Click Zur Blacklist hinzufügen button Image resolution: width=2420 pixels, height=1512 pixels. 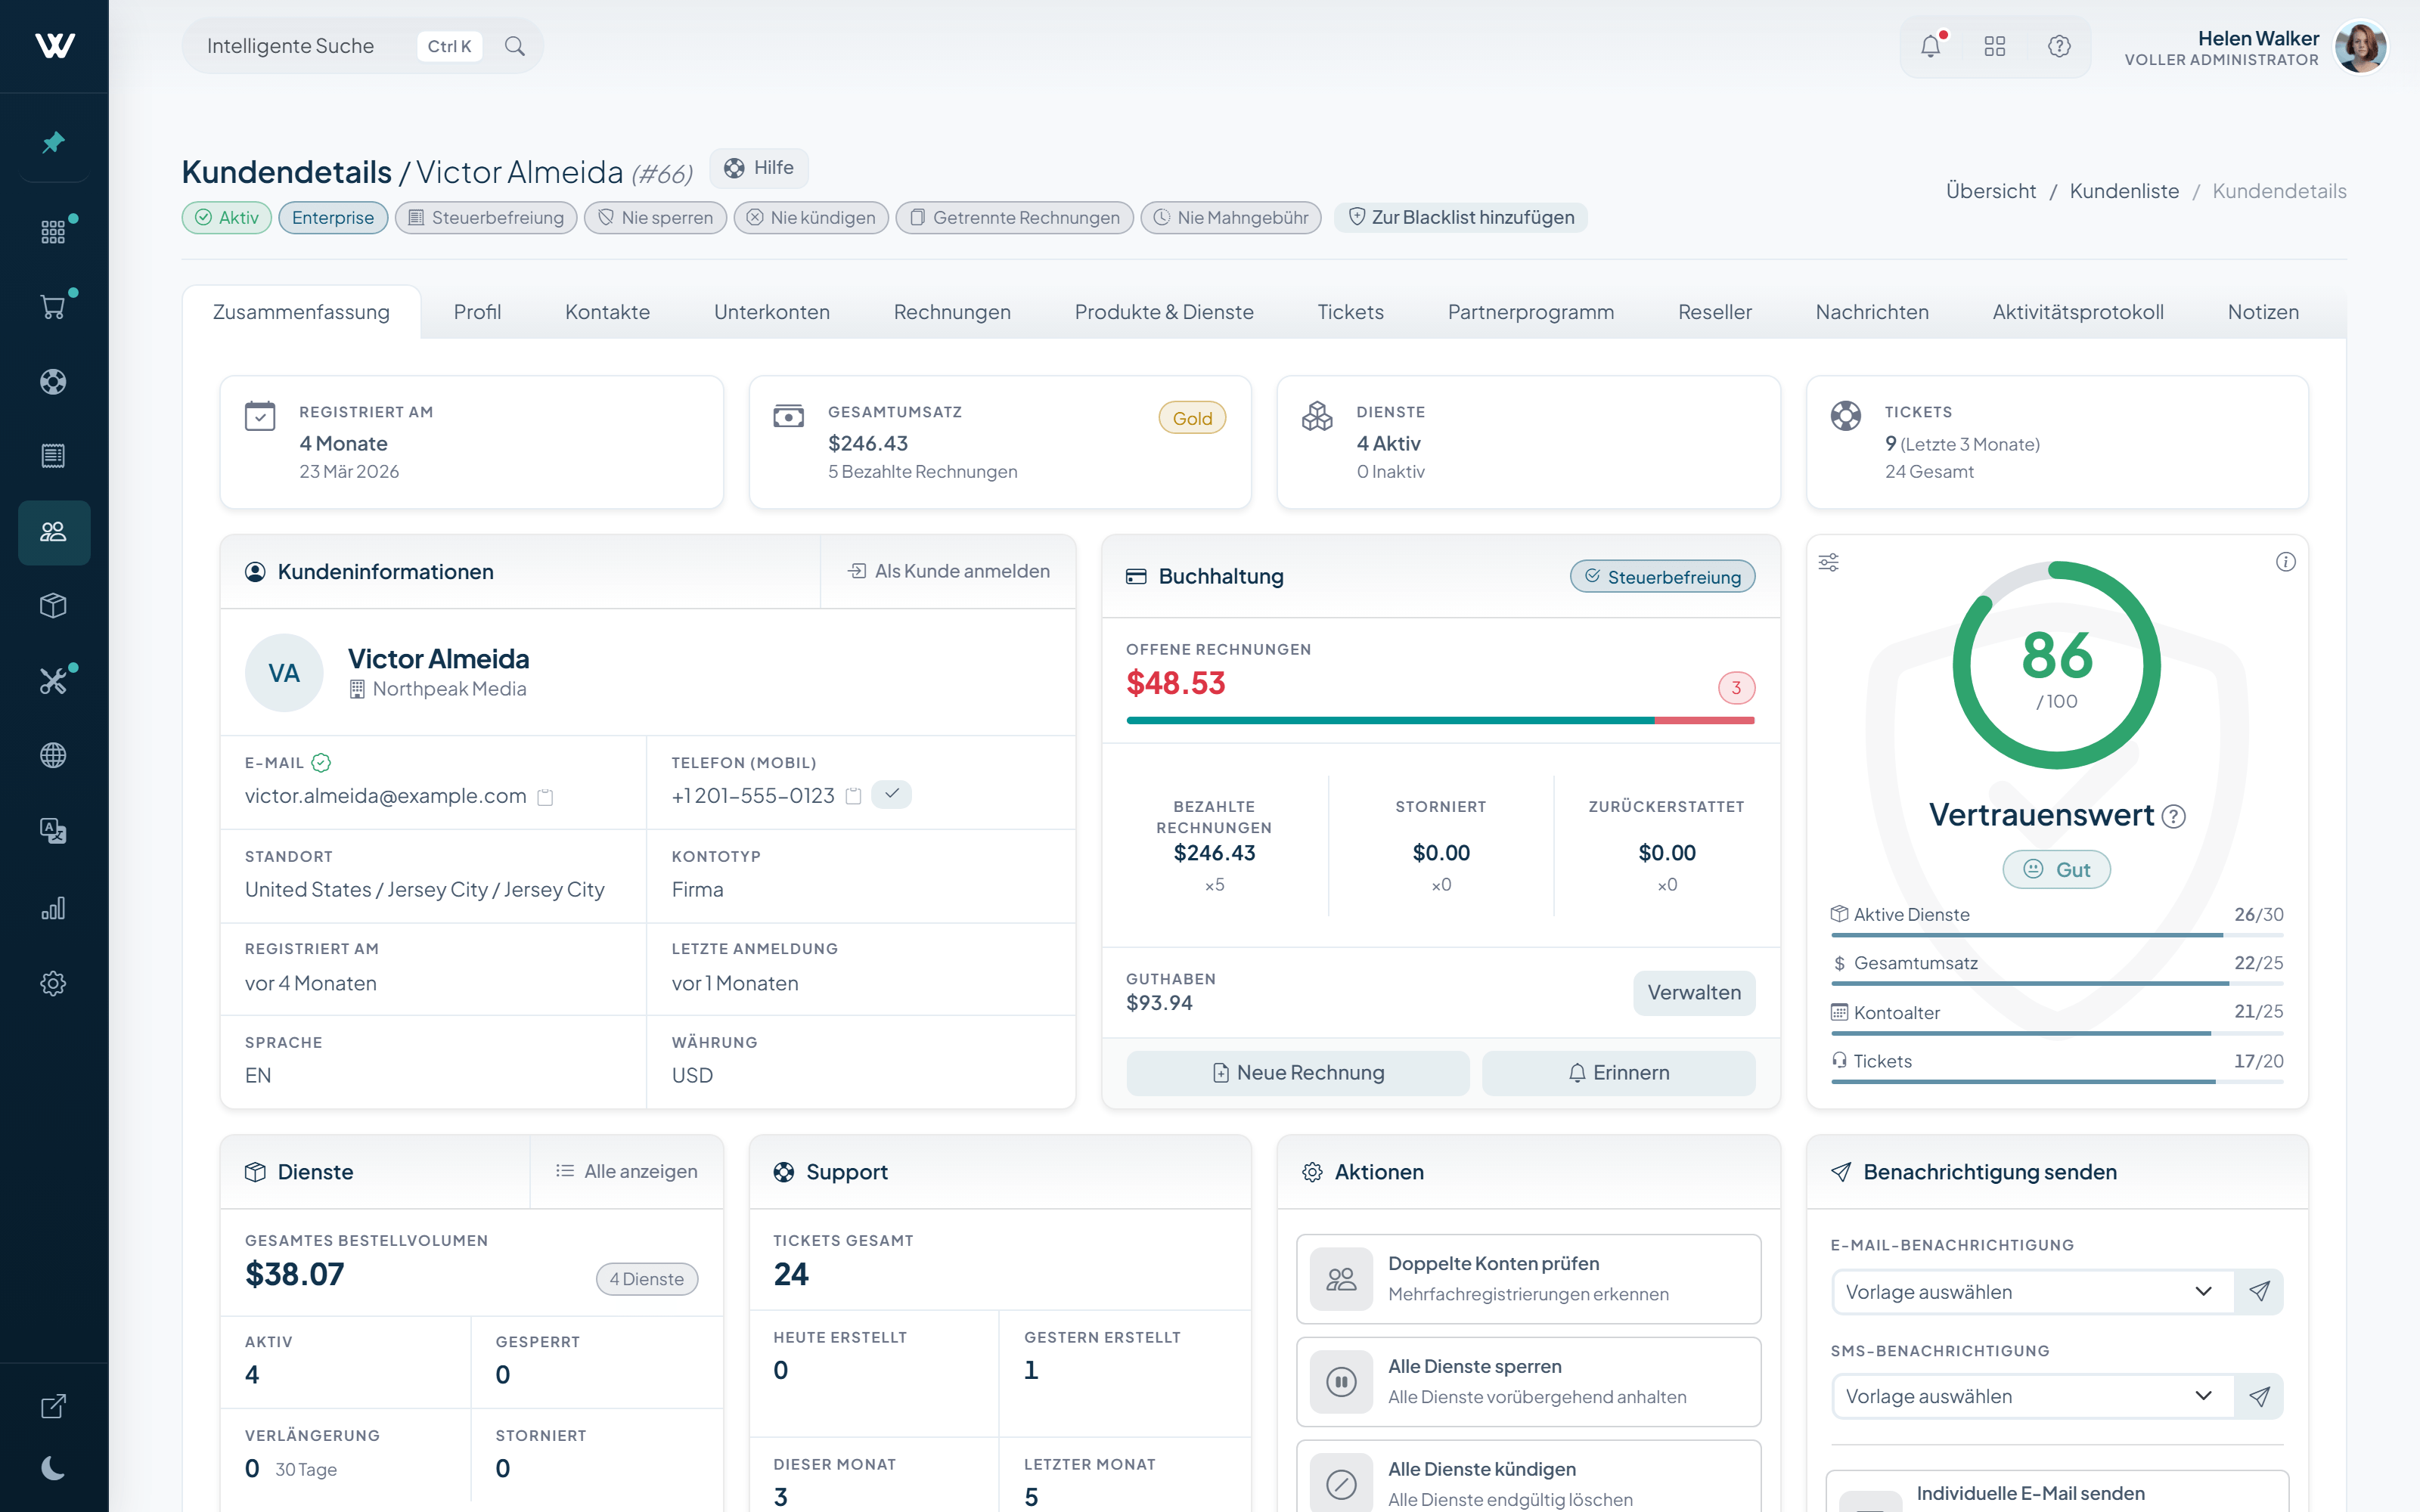point(1461,218)
